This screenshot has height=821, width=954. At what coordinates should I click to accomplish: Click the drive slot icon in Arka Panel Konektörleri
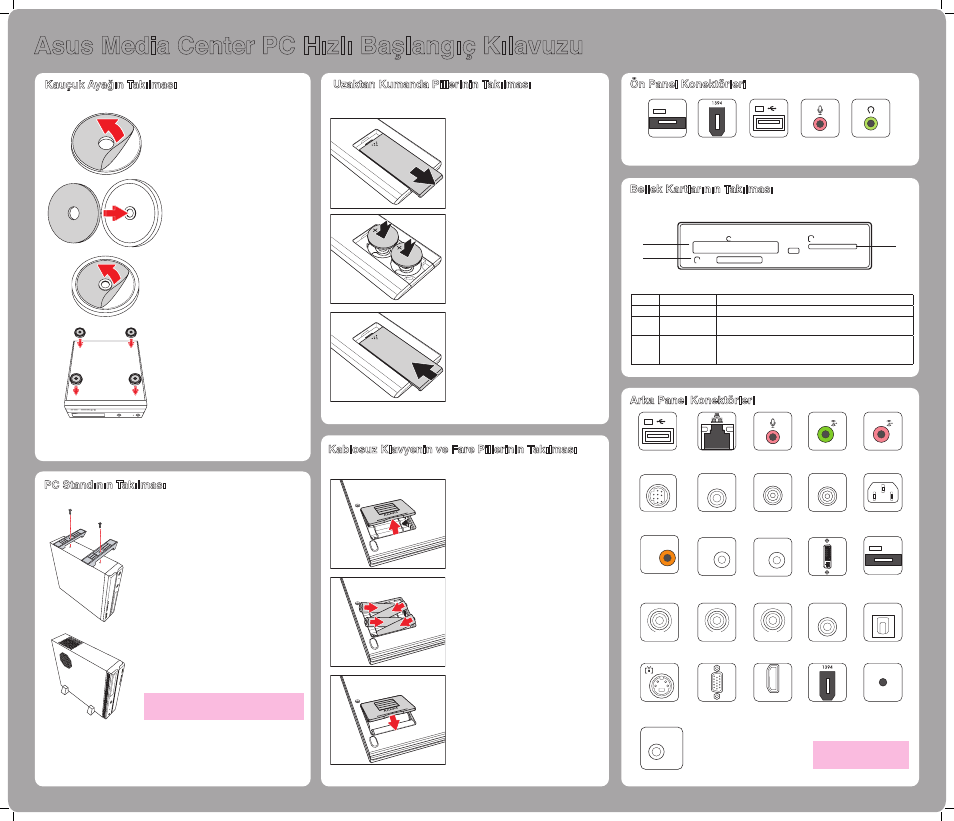(x=883, y=555)
